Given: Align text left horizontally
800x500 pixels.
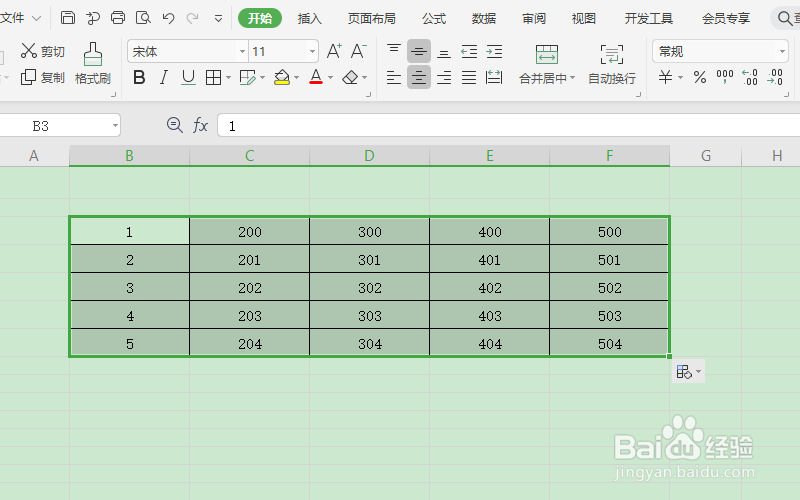Looking at the screenshot, I should tap(394, 78).
